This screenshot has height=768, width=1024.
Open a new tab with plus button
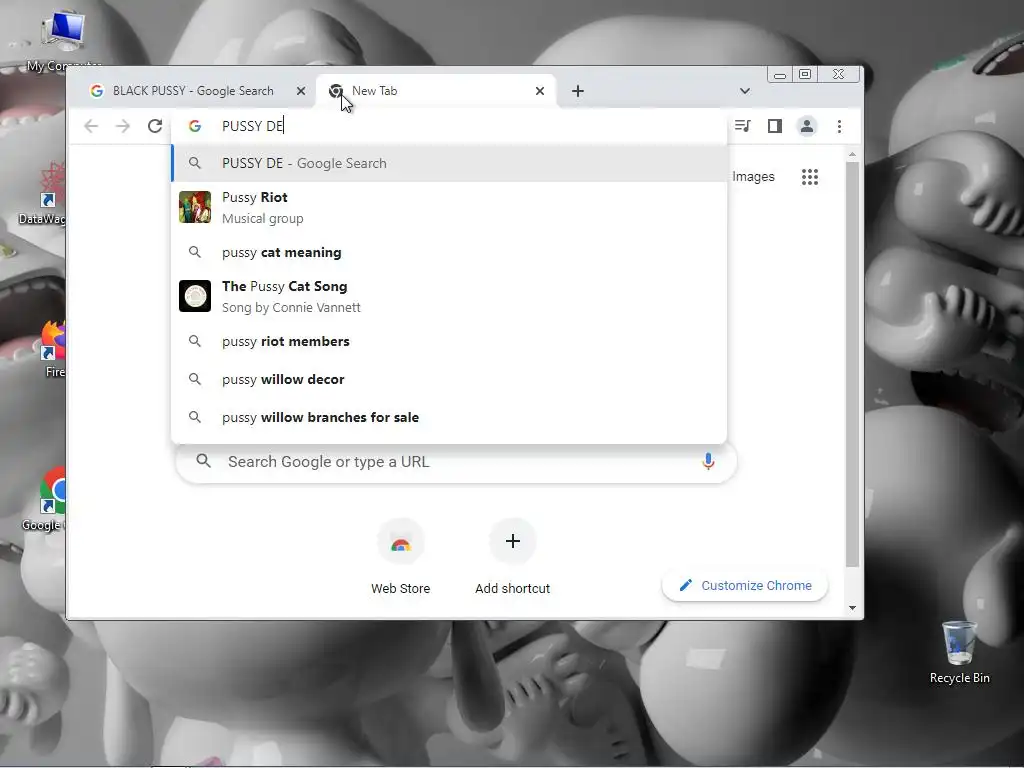577,91
